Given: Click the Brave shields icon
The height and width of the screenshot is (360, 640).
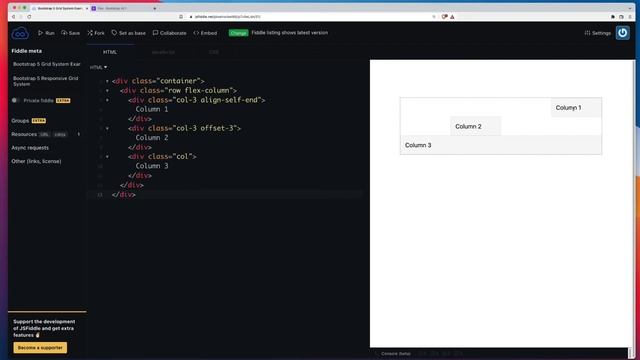Looking at the screenshot, I should tap(445, 17).
